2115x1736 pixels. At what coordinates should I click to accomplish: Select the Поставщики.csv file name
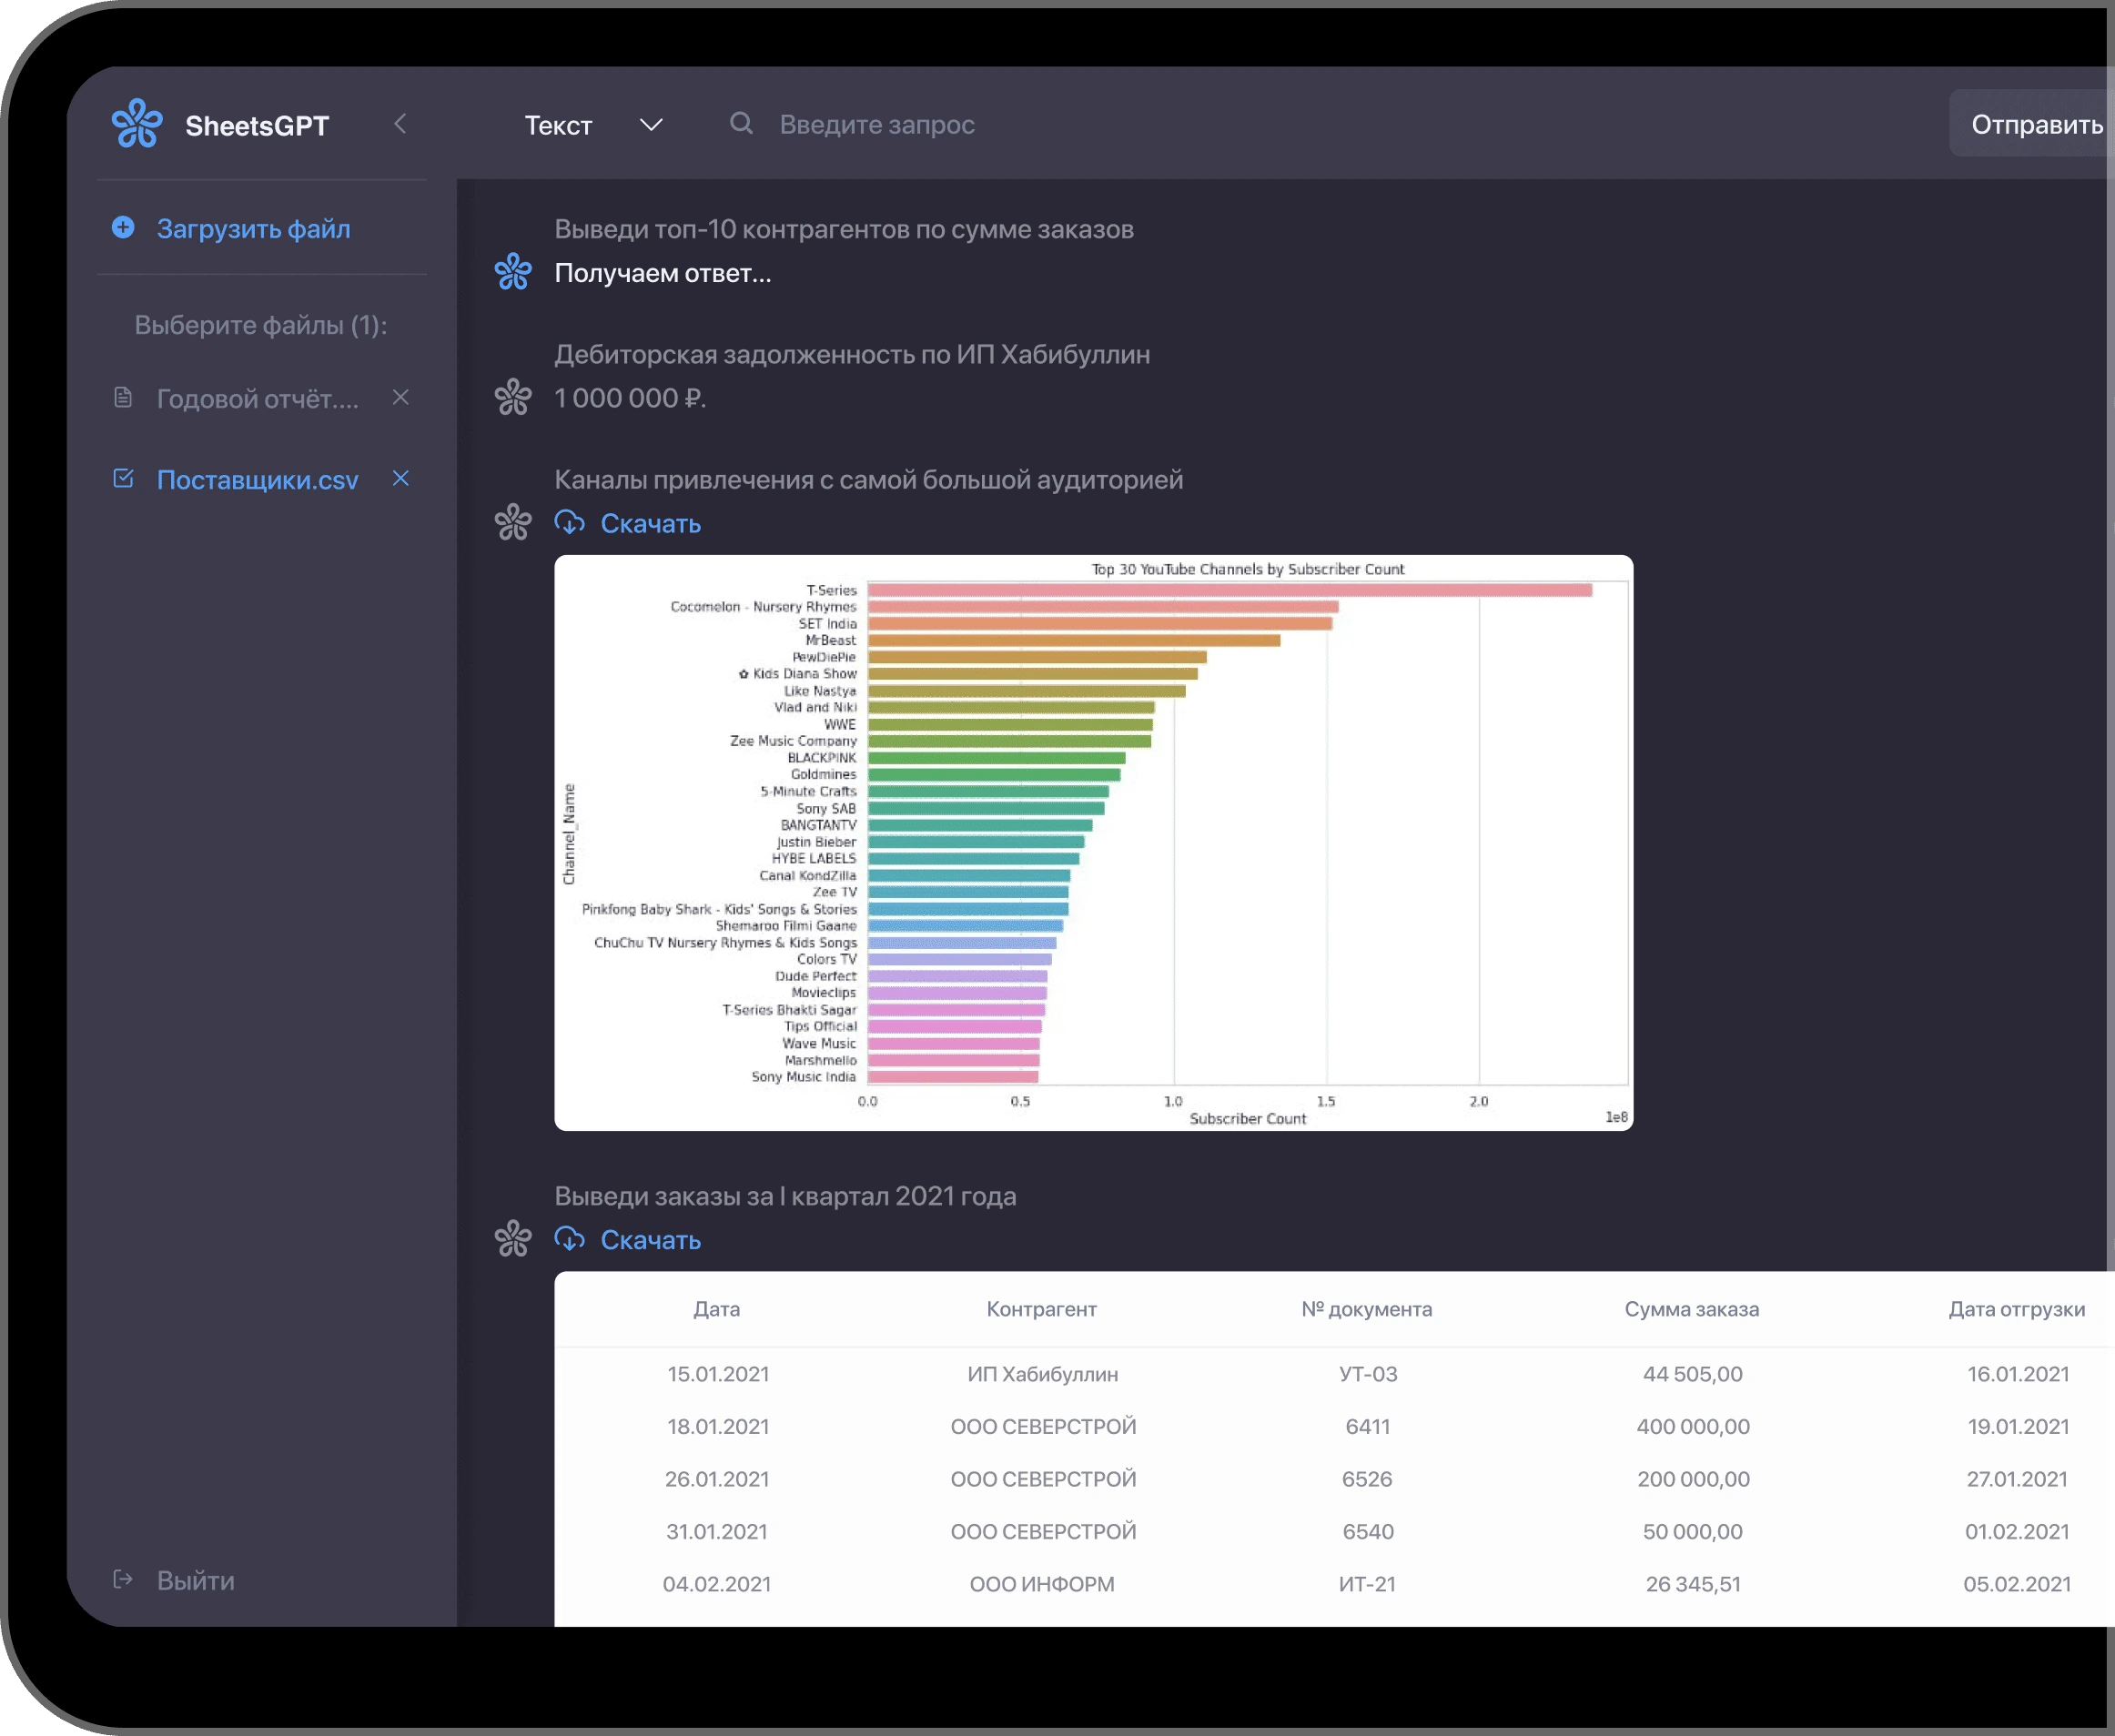(258, 480)
